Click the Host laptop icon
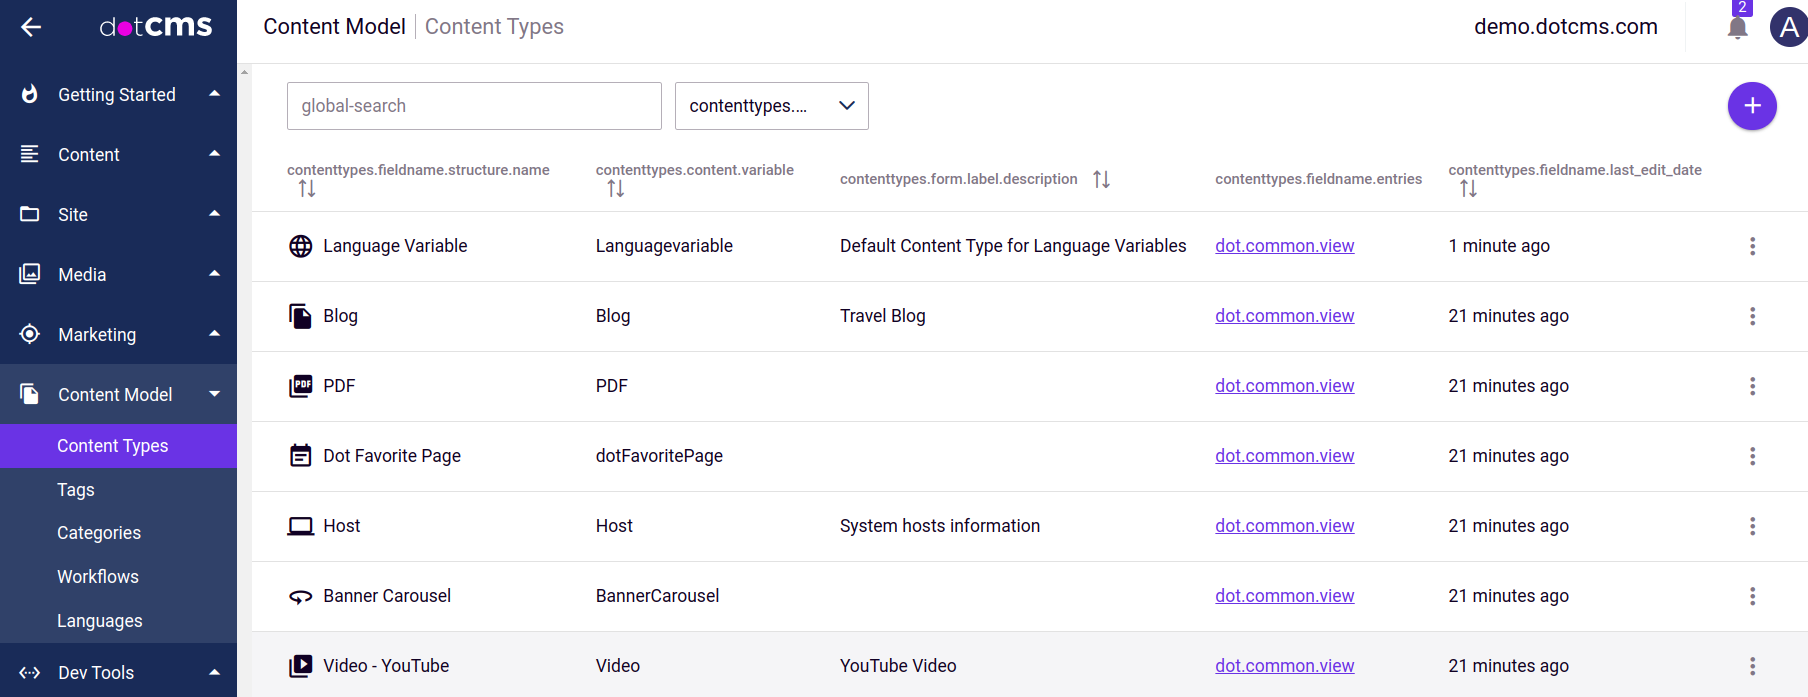 point(300,526)
